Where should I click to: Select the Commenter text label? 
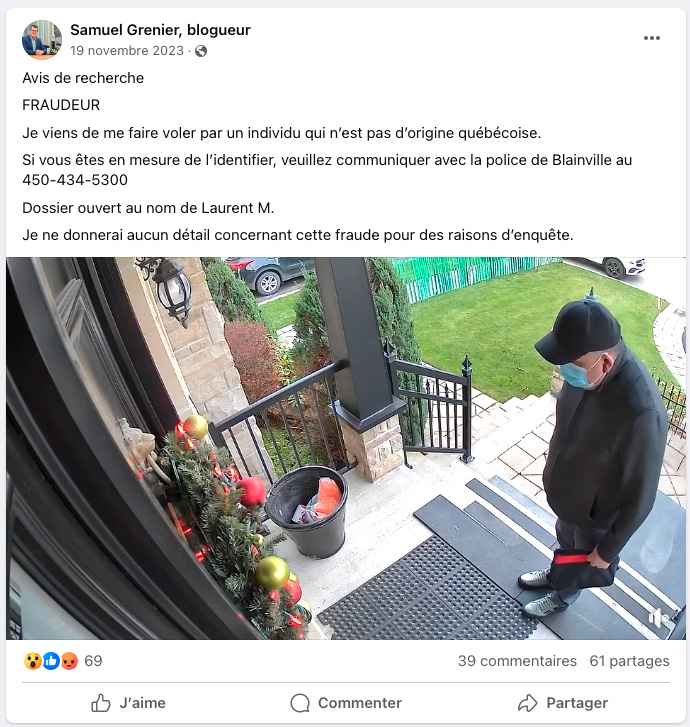pyautogui.click(x=360, y=703)
